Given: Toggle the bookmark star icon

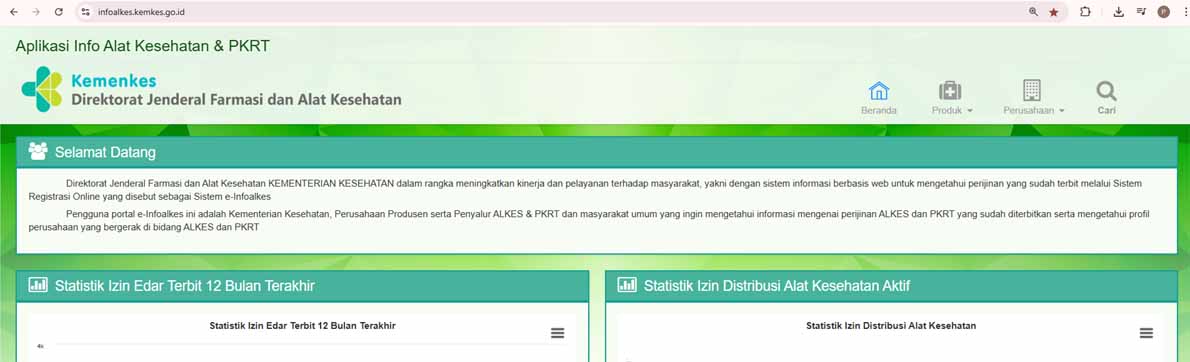Looking at the screenshot, I should pyautogui.click(x=1053, y=12).
